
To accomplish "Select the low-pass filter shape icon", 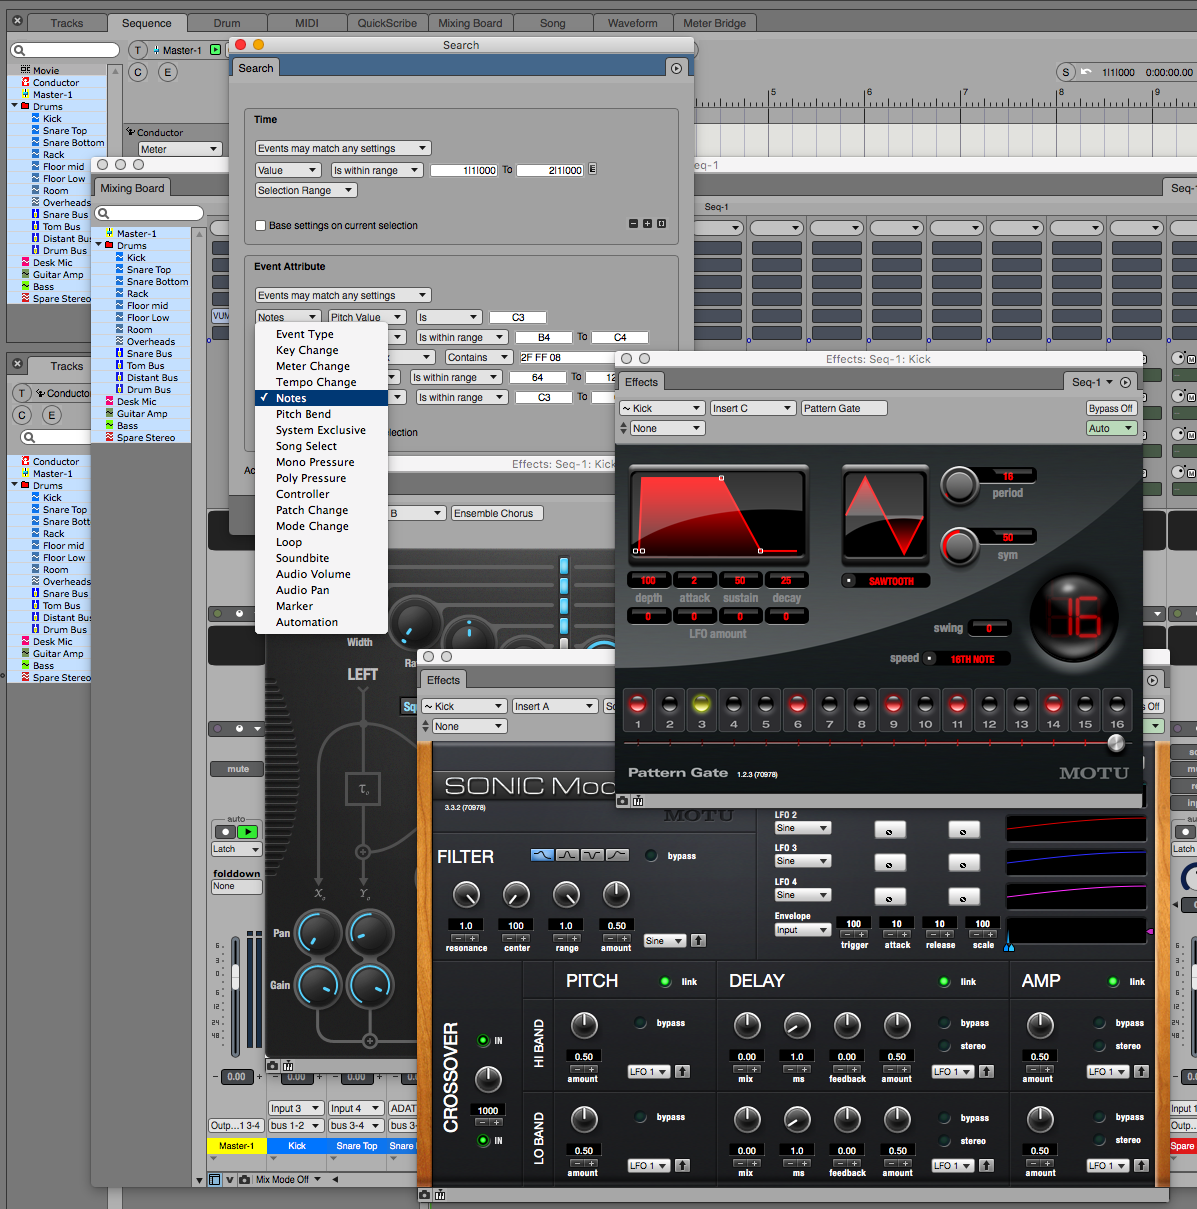I will pos(542,855).
